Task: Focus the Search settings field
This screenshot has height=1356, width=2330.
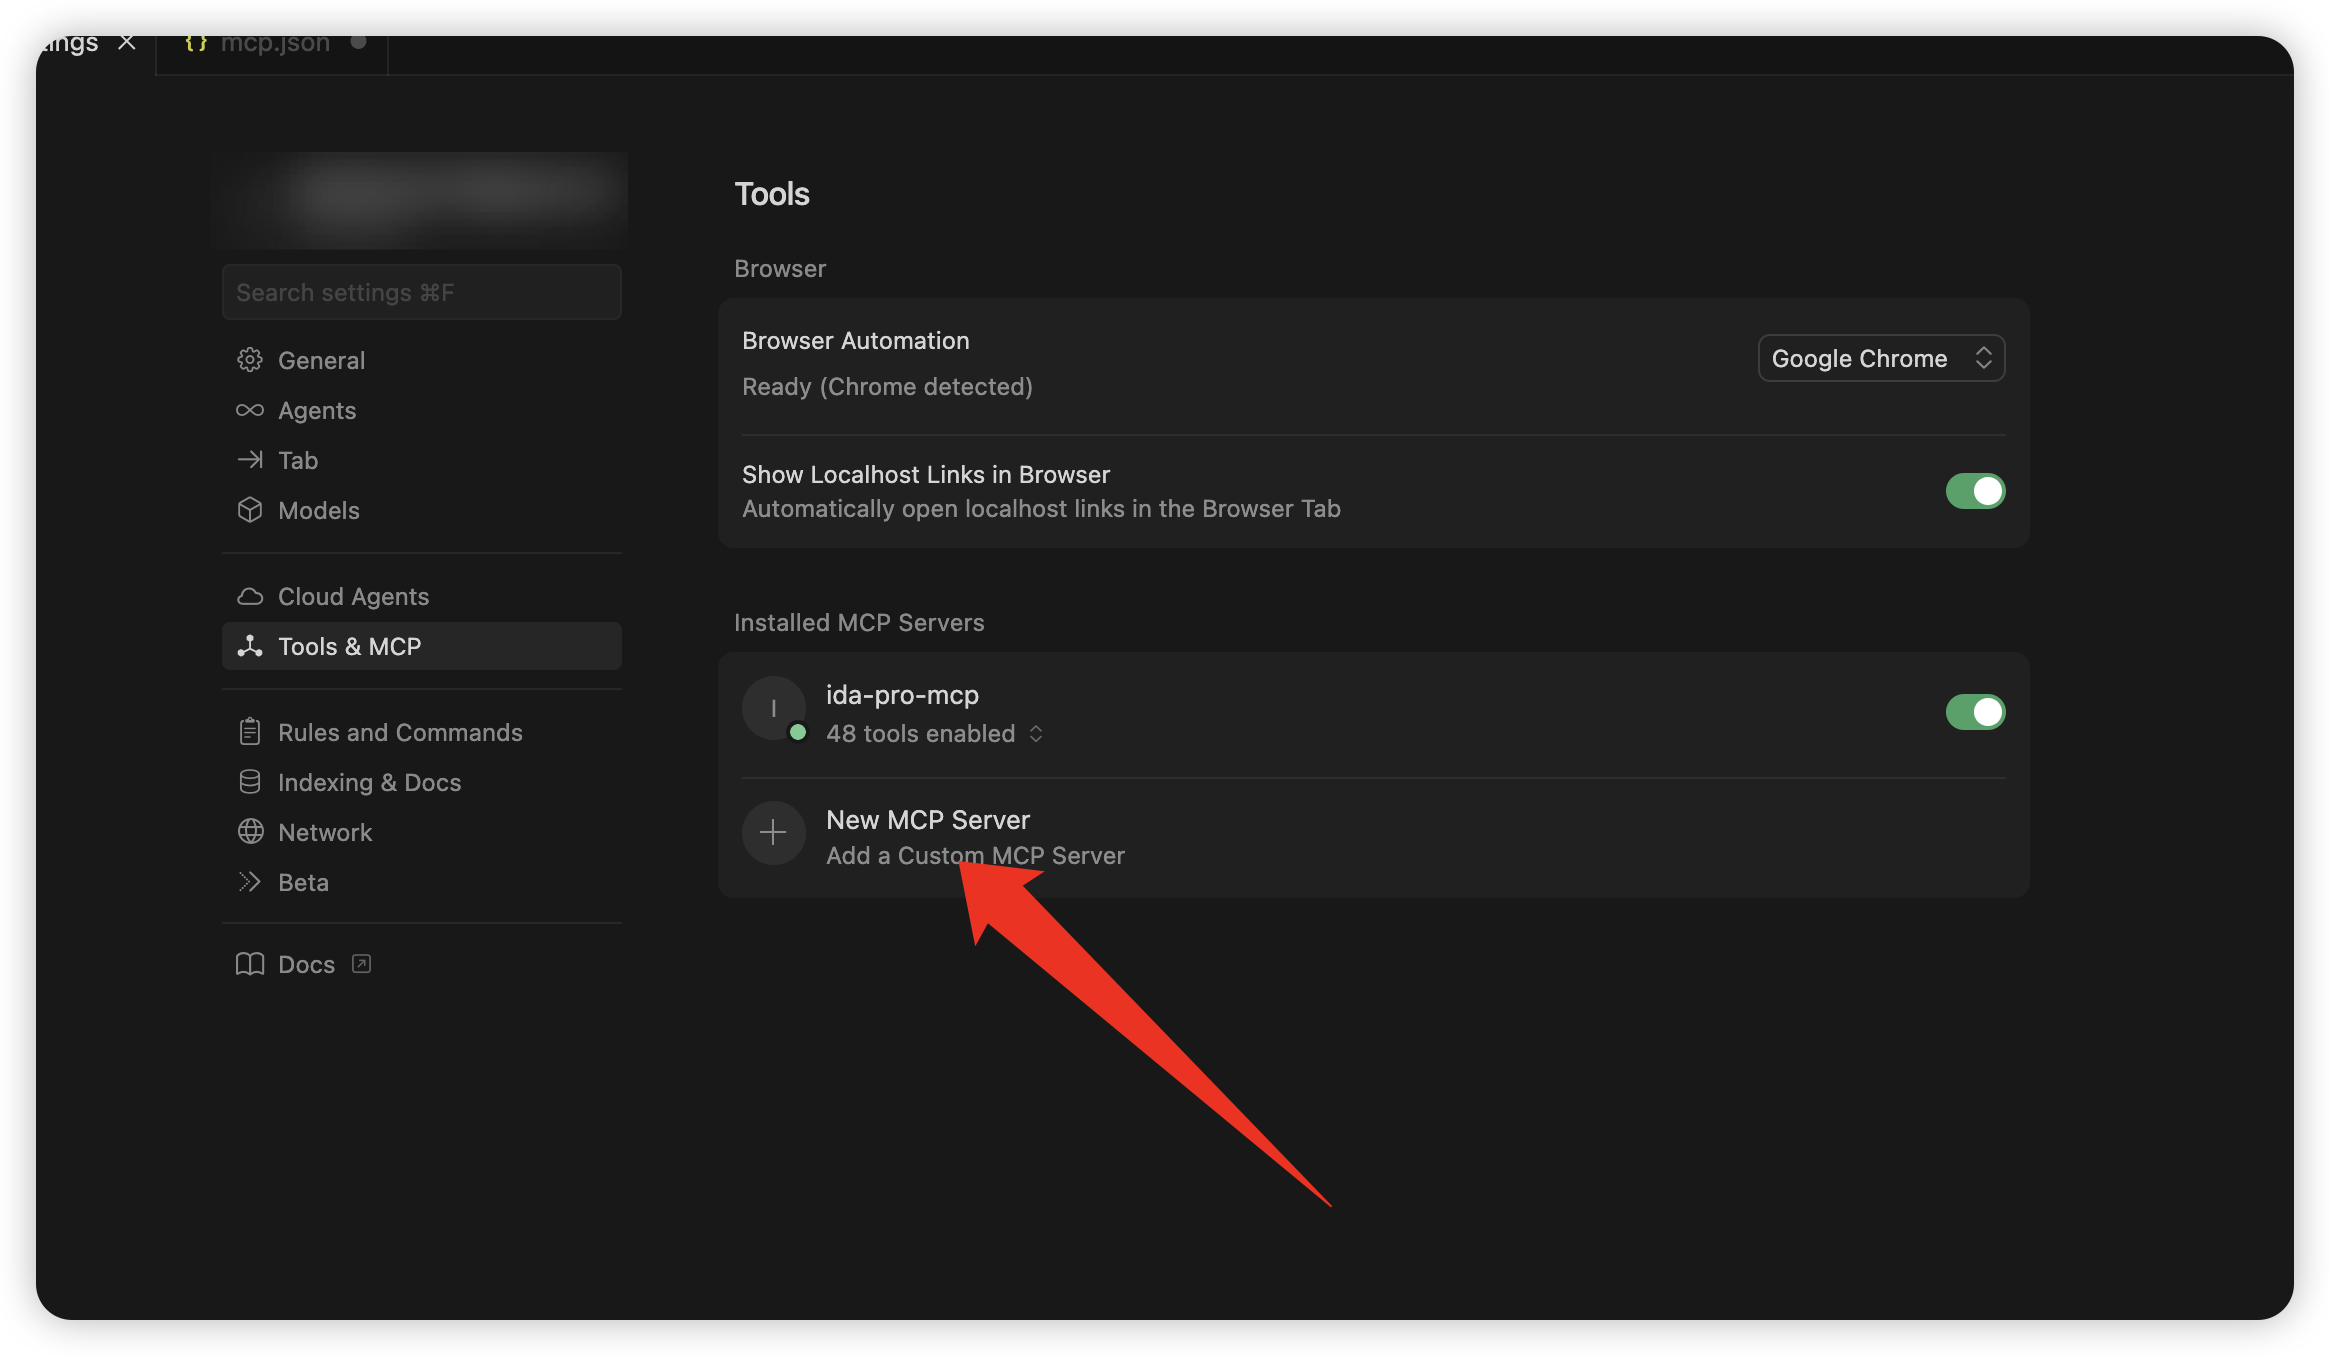Action: [421, 292]
